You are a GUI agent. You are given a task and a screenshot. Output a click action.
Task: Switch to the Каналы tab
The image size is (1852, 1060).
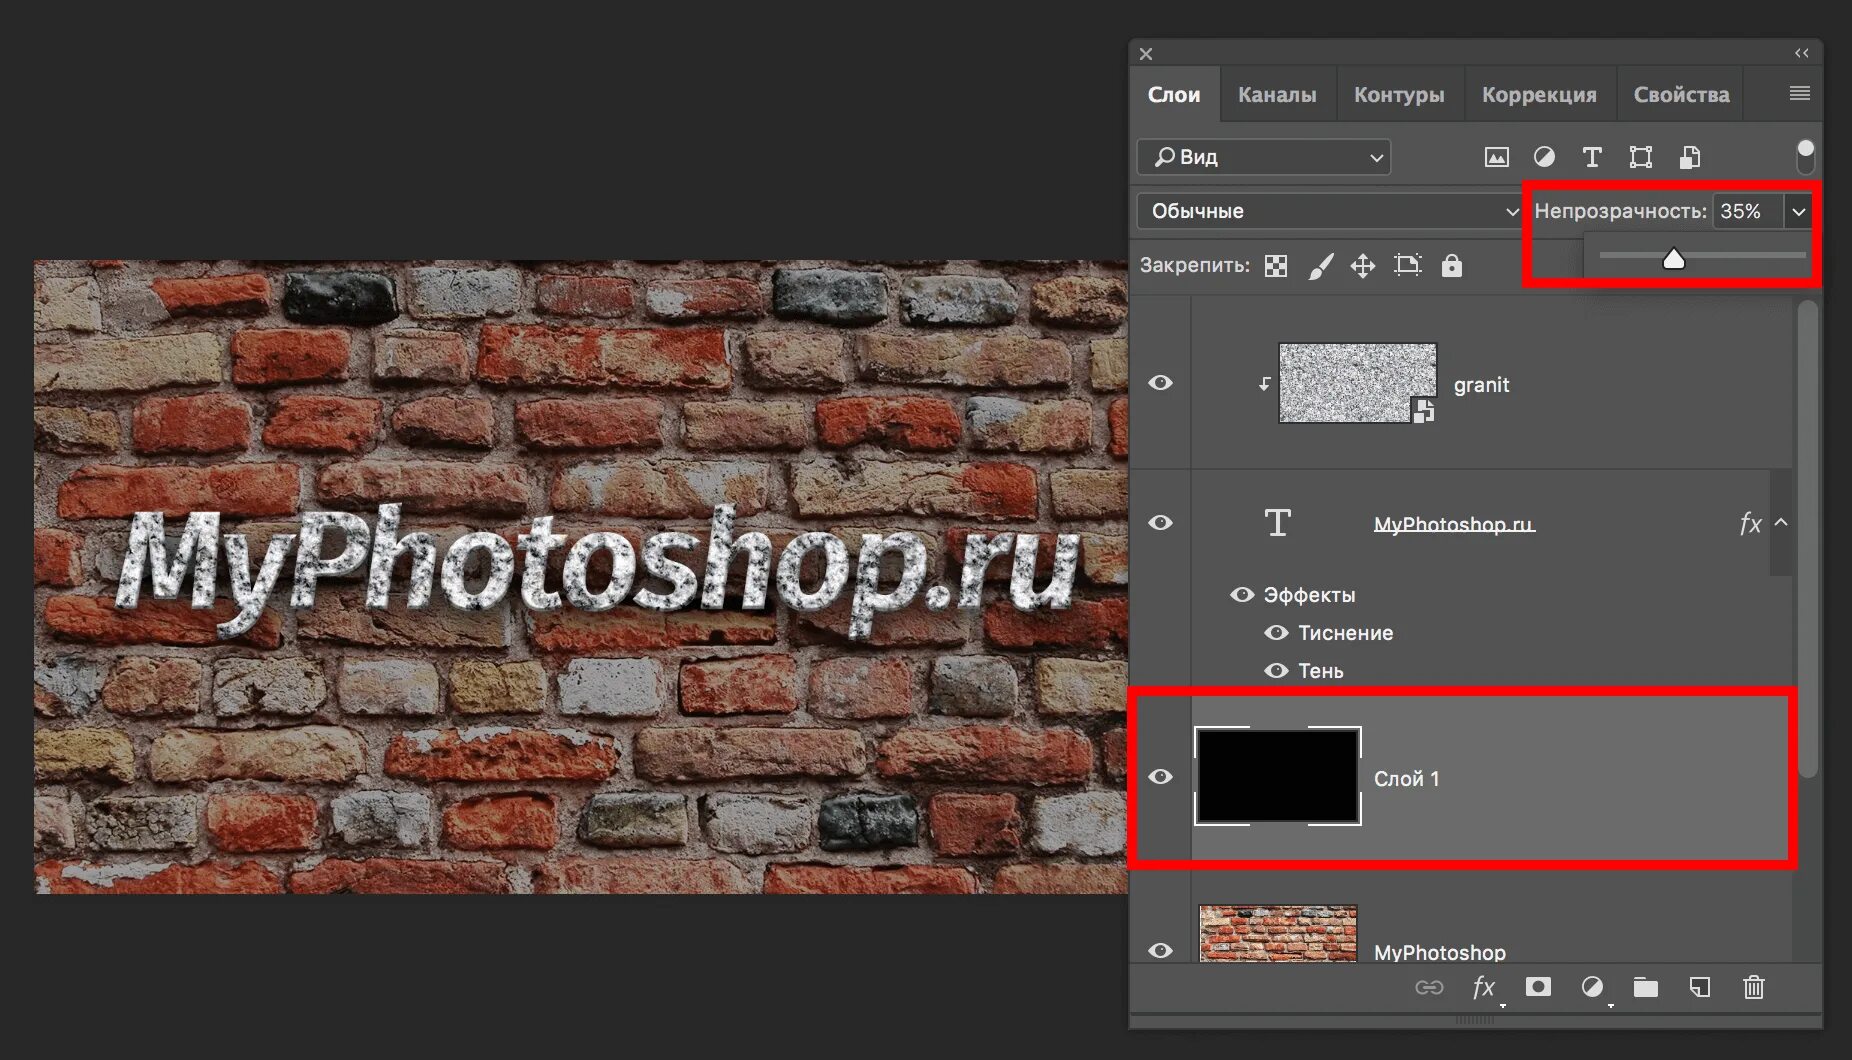tap(1277, 95)
